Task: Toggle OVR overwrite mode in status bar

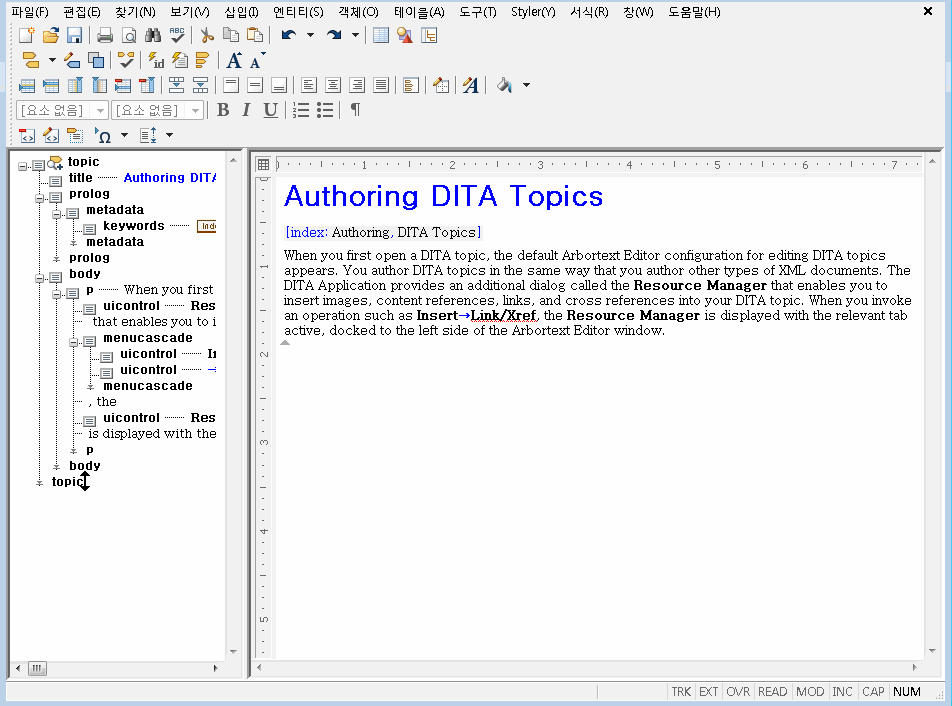Action: coord(738,691)
